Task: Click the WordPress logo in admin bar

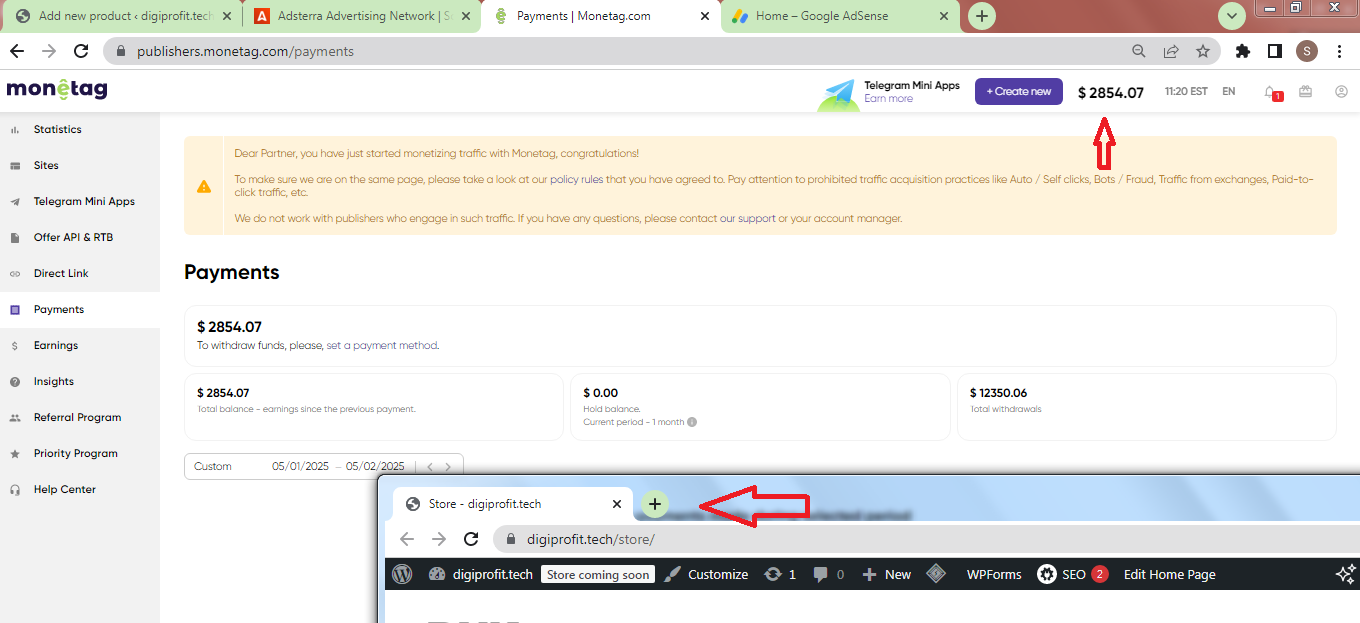Action: (x=402, y=574)
